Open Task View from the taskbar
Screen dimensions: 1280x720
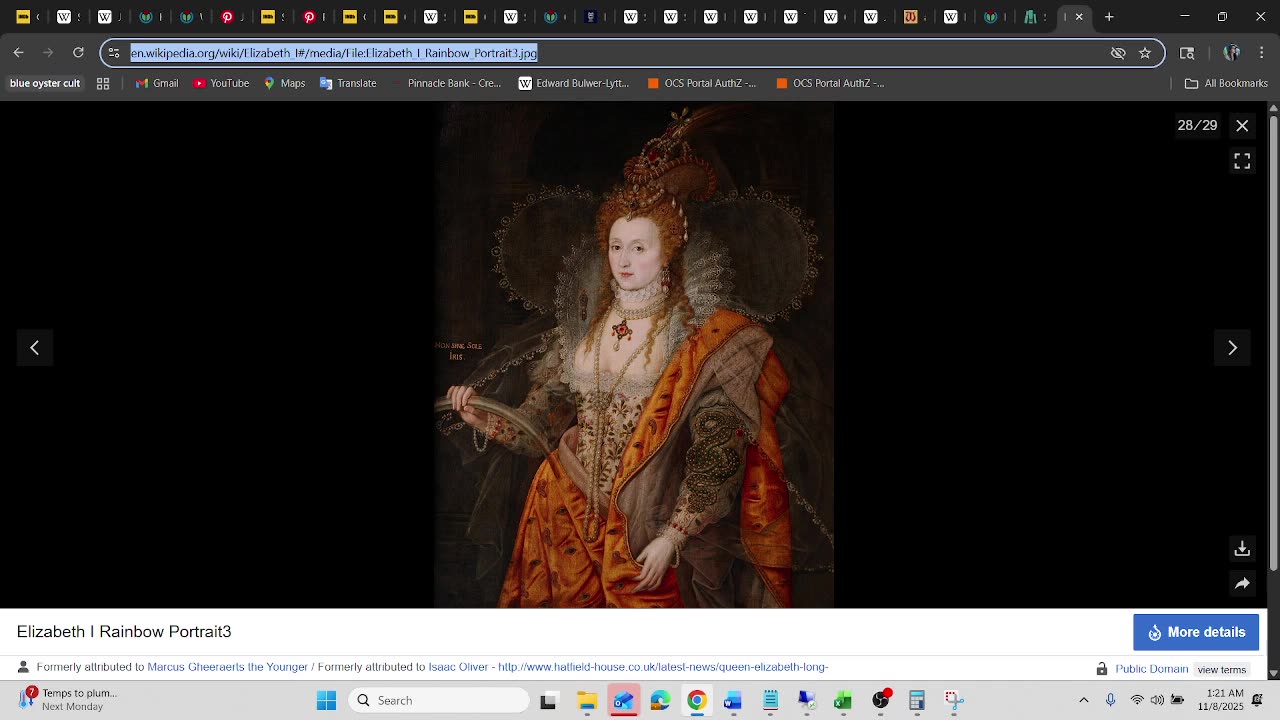coord(548,701)
